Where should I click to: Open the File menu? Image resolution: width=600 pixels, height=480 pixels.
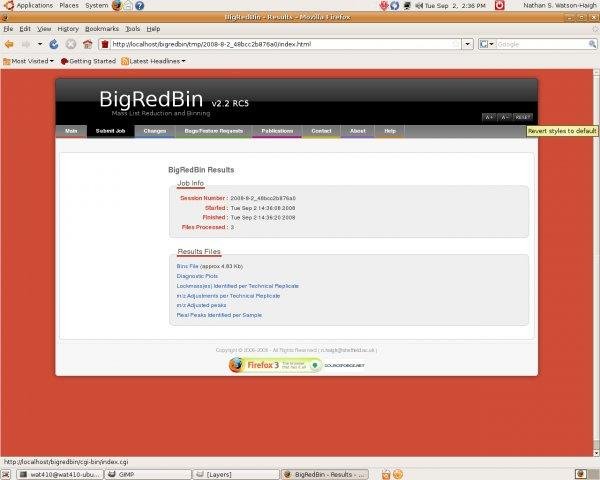point(8,29)
